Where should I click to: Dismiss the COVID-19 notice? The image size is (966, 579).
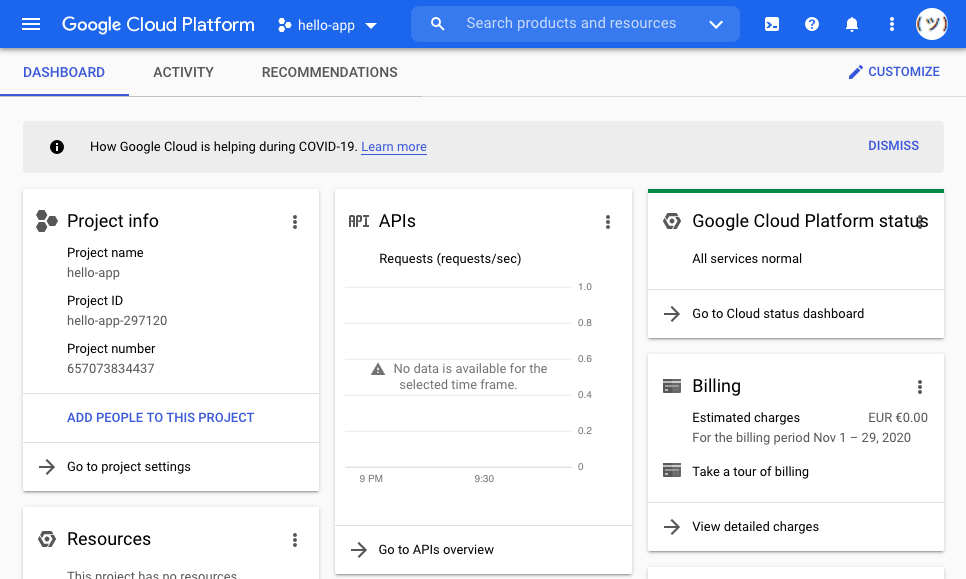click(x=893, y=145)
